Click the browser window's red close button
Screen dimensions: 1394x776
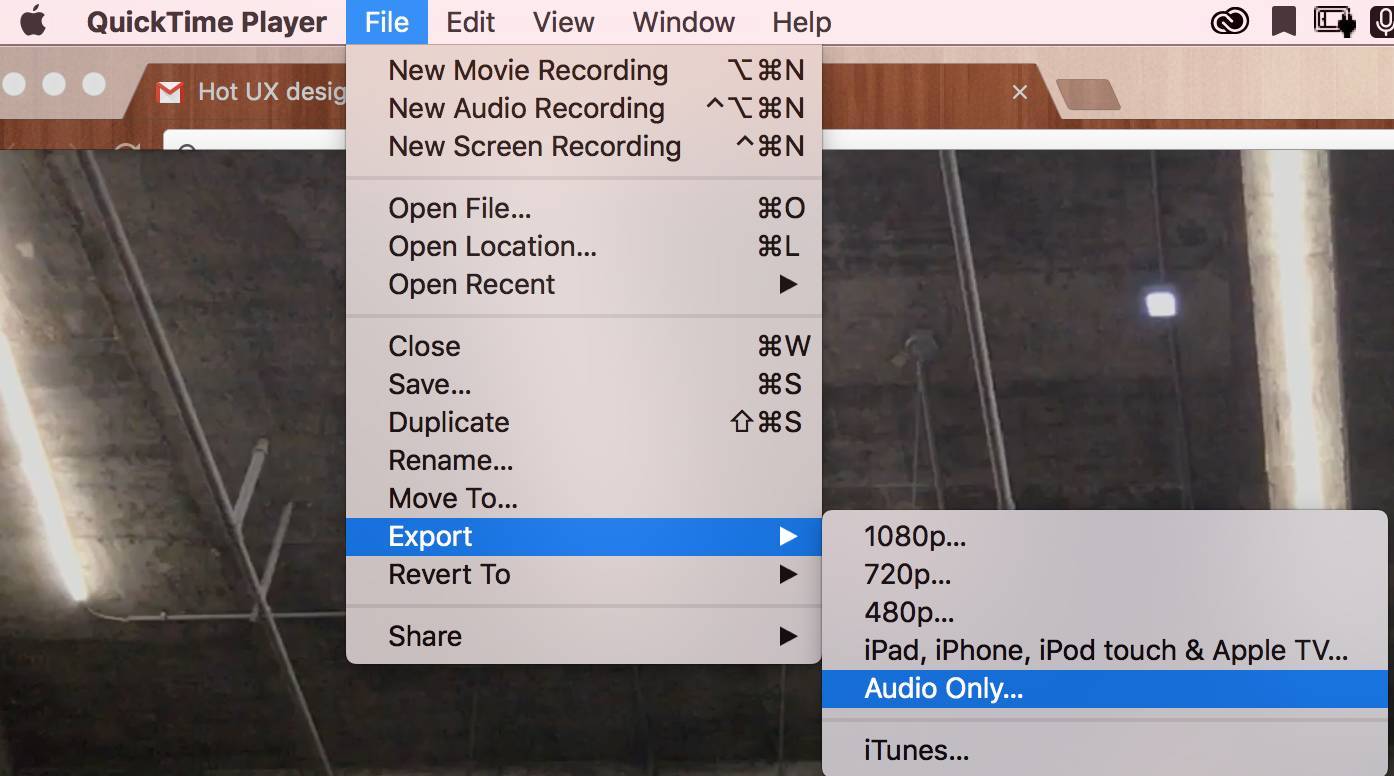tap(13, 85)
